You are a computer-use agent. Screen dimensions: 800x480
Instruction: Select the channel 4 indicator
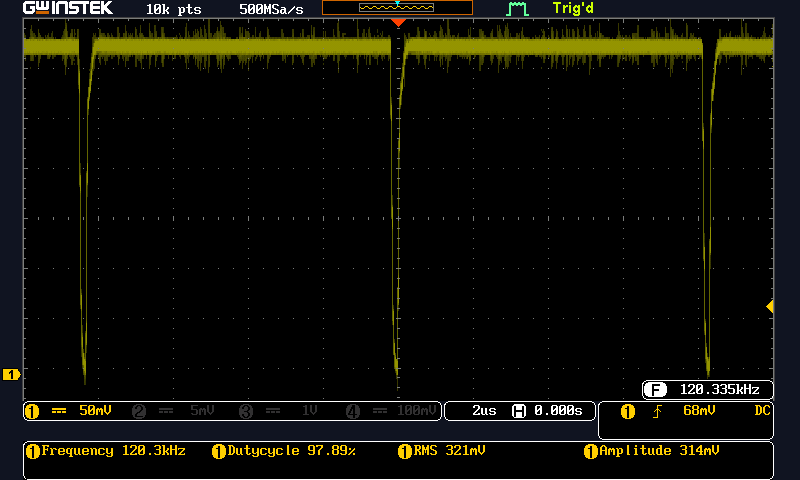[x=353, y=411]
